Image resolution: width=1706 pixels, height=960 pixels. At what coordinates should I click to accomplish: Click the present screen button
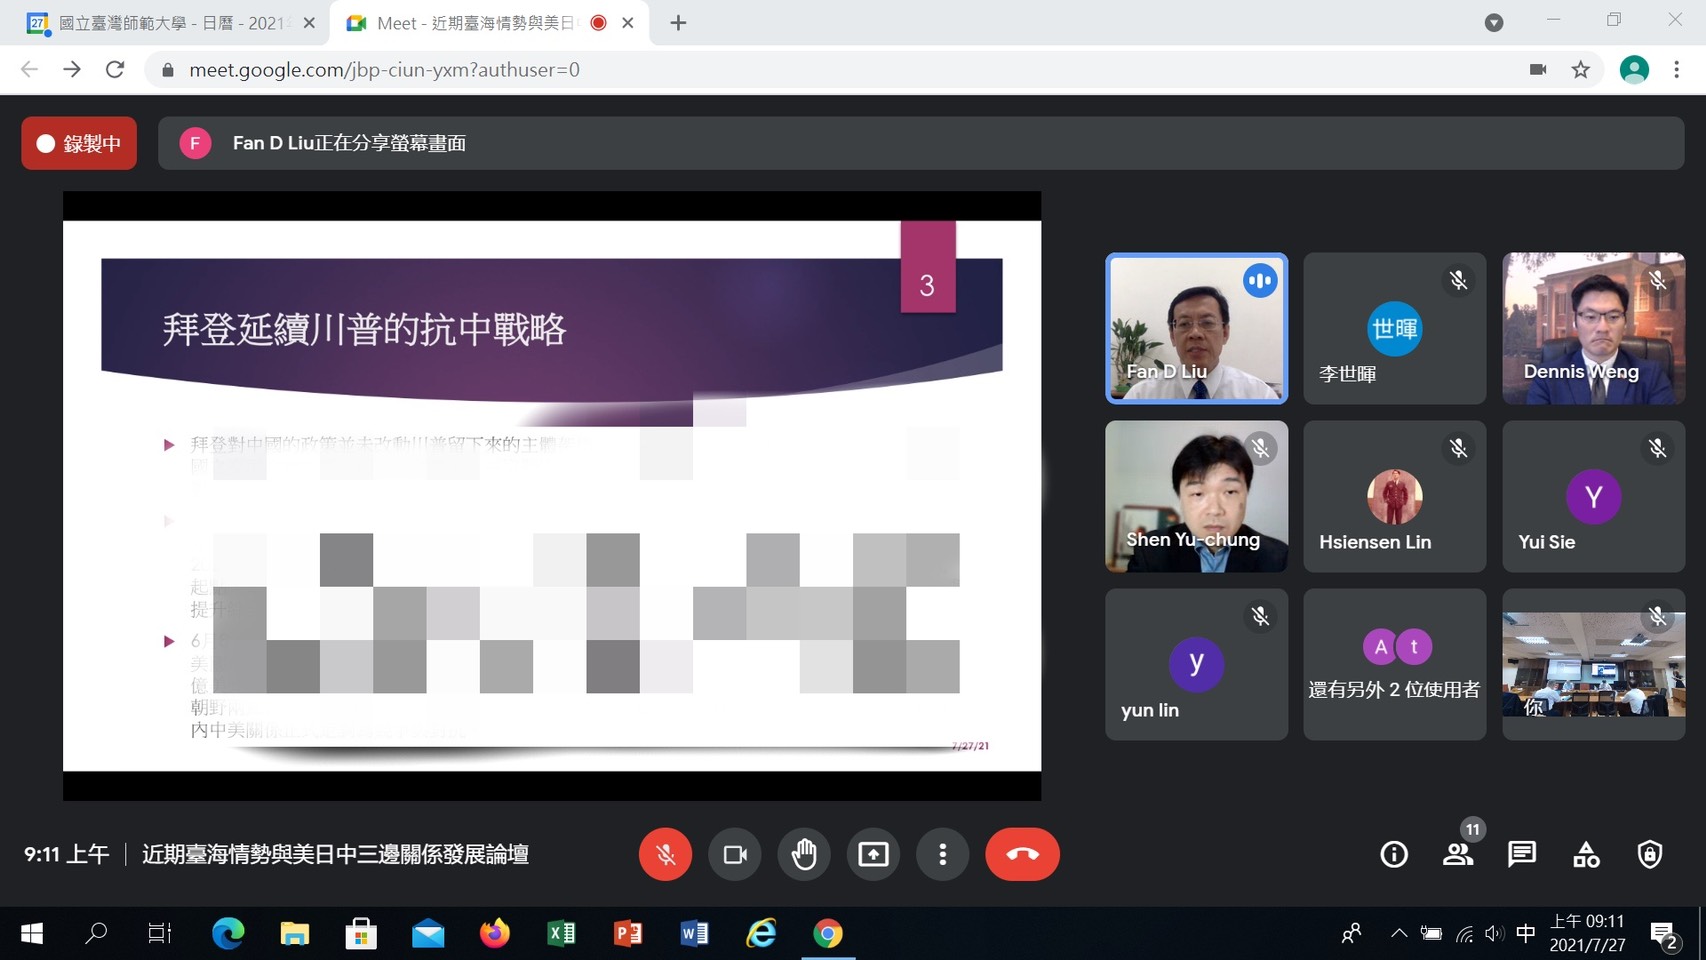click(873, 854)
